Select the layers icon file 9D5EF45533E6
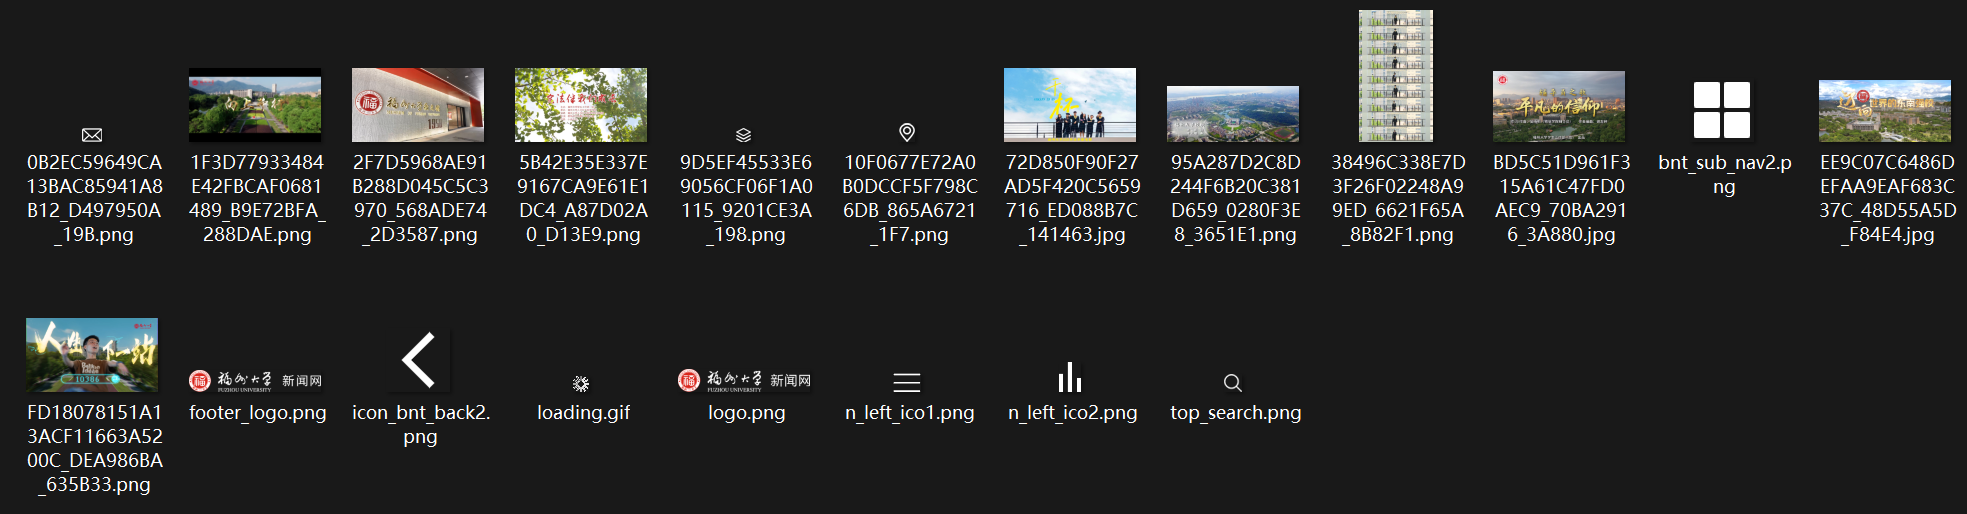The width and height of the screenshot is (1967, 514). coord(743,135)
